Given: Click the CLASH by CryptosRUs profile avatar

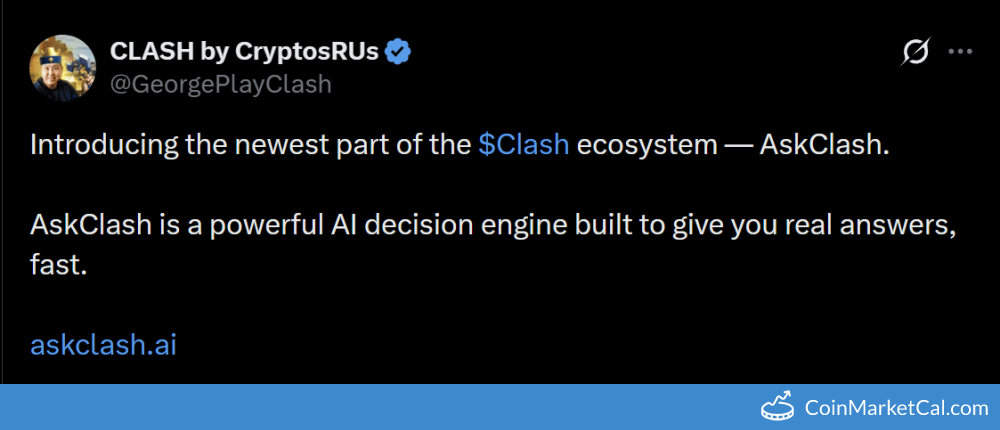Looking at the screenshot, I should pos(65,66).
